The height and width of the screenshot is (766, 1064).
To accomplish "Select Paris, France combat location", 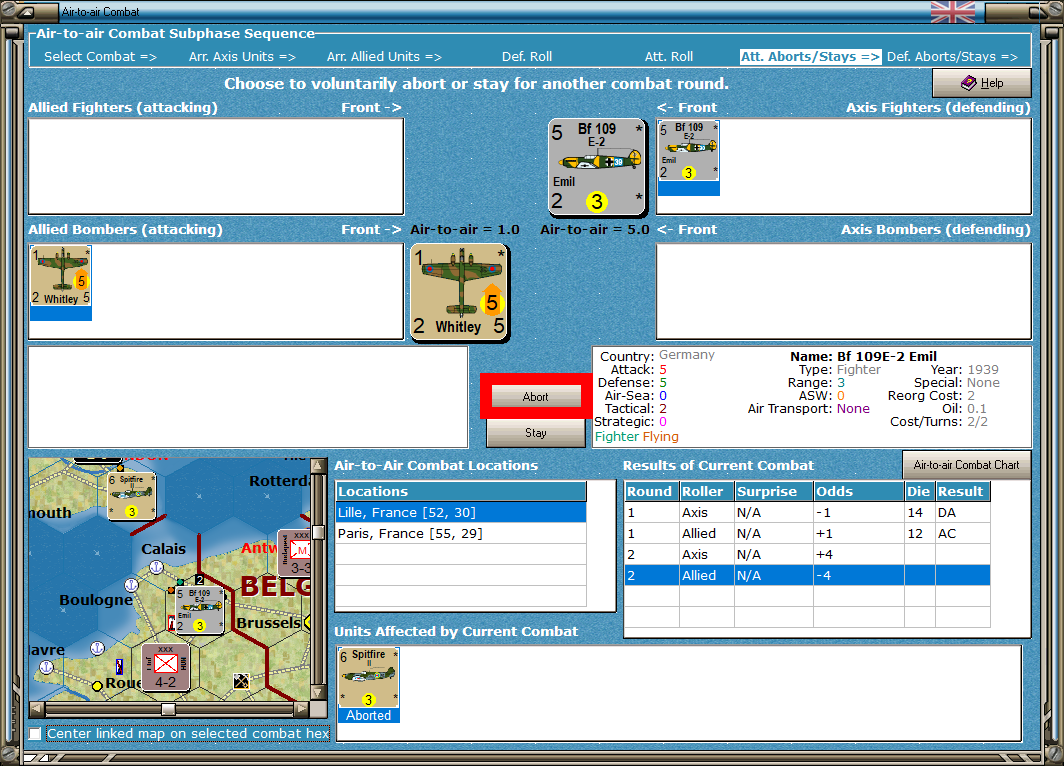I will coord(410,534).
